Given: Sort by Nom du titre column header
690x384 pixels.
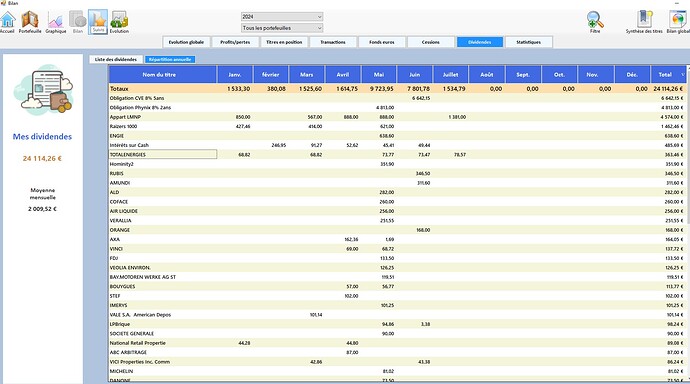Looking at the screenshot, I should pos(163,75).
